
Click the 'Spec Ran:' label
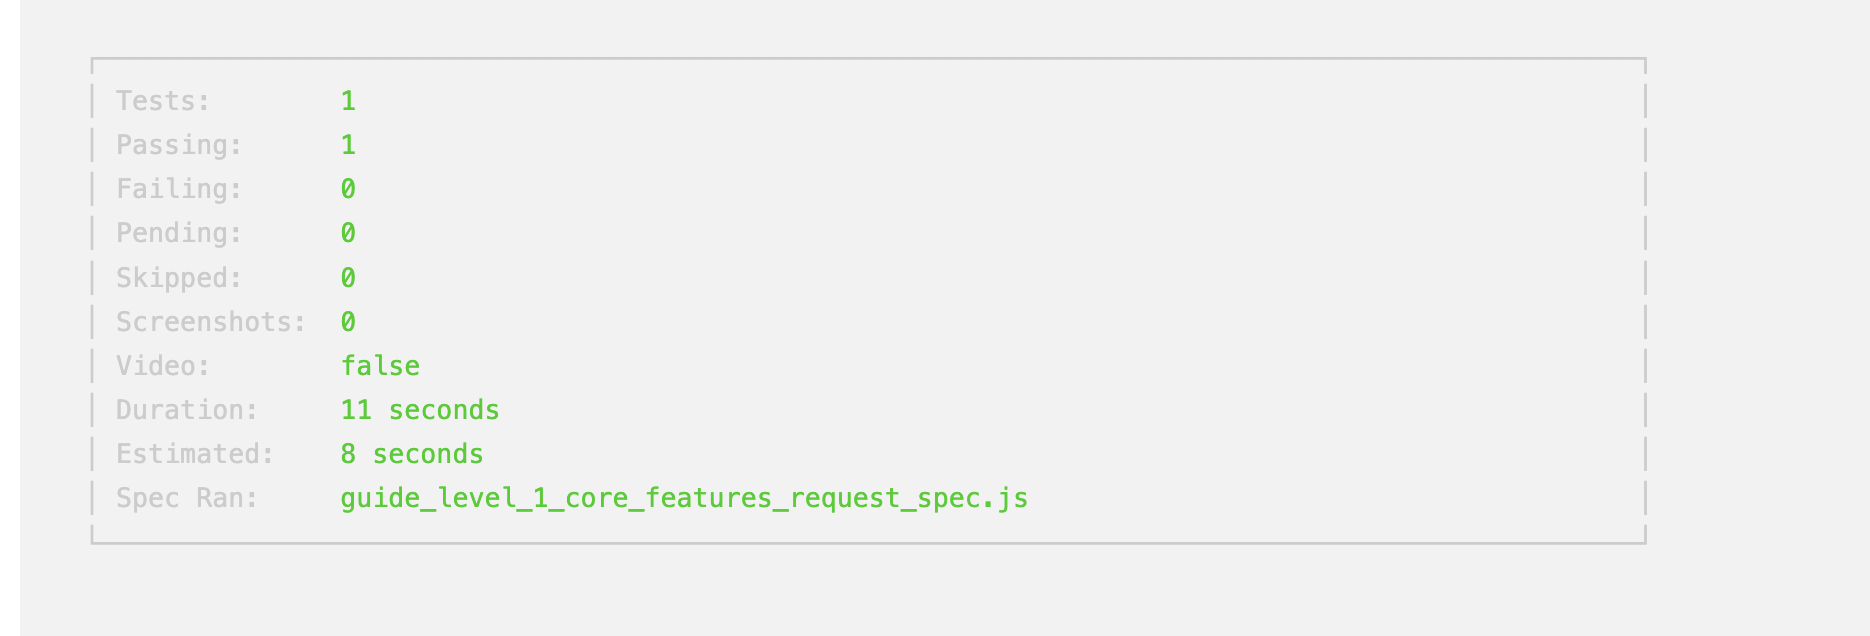[x=187, y=498]
